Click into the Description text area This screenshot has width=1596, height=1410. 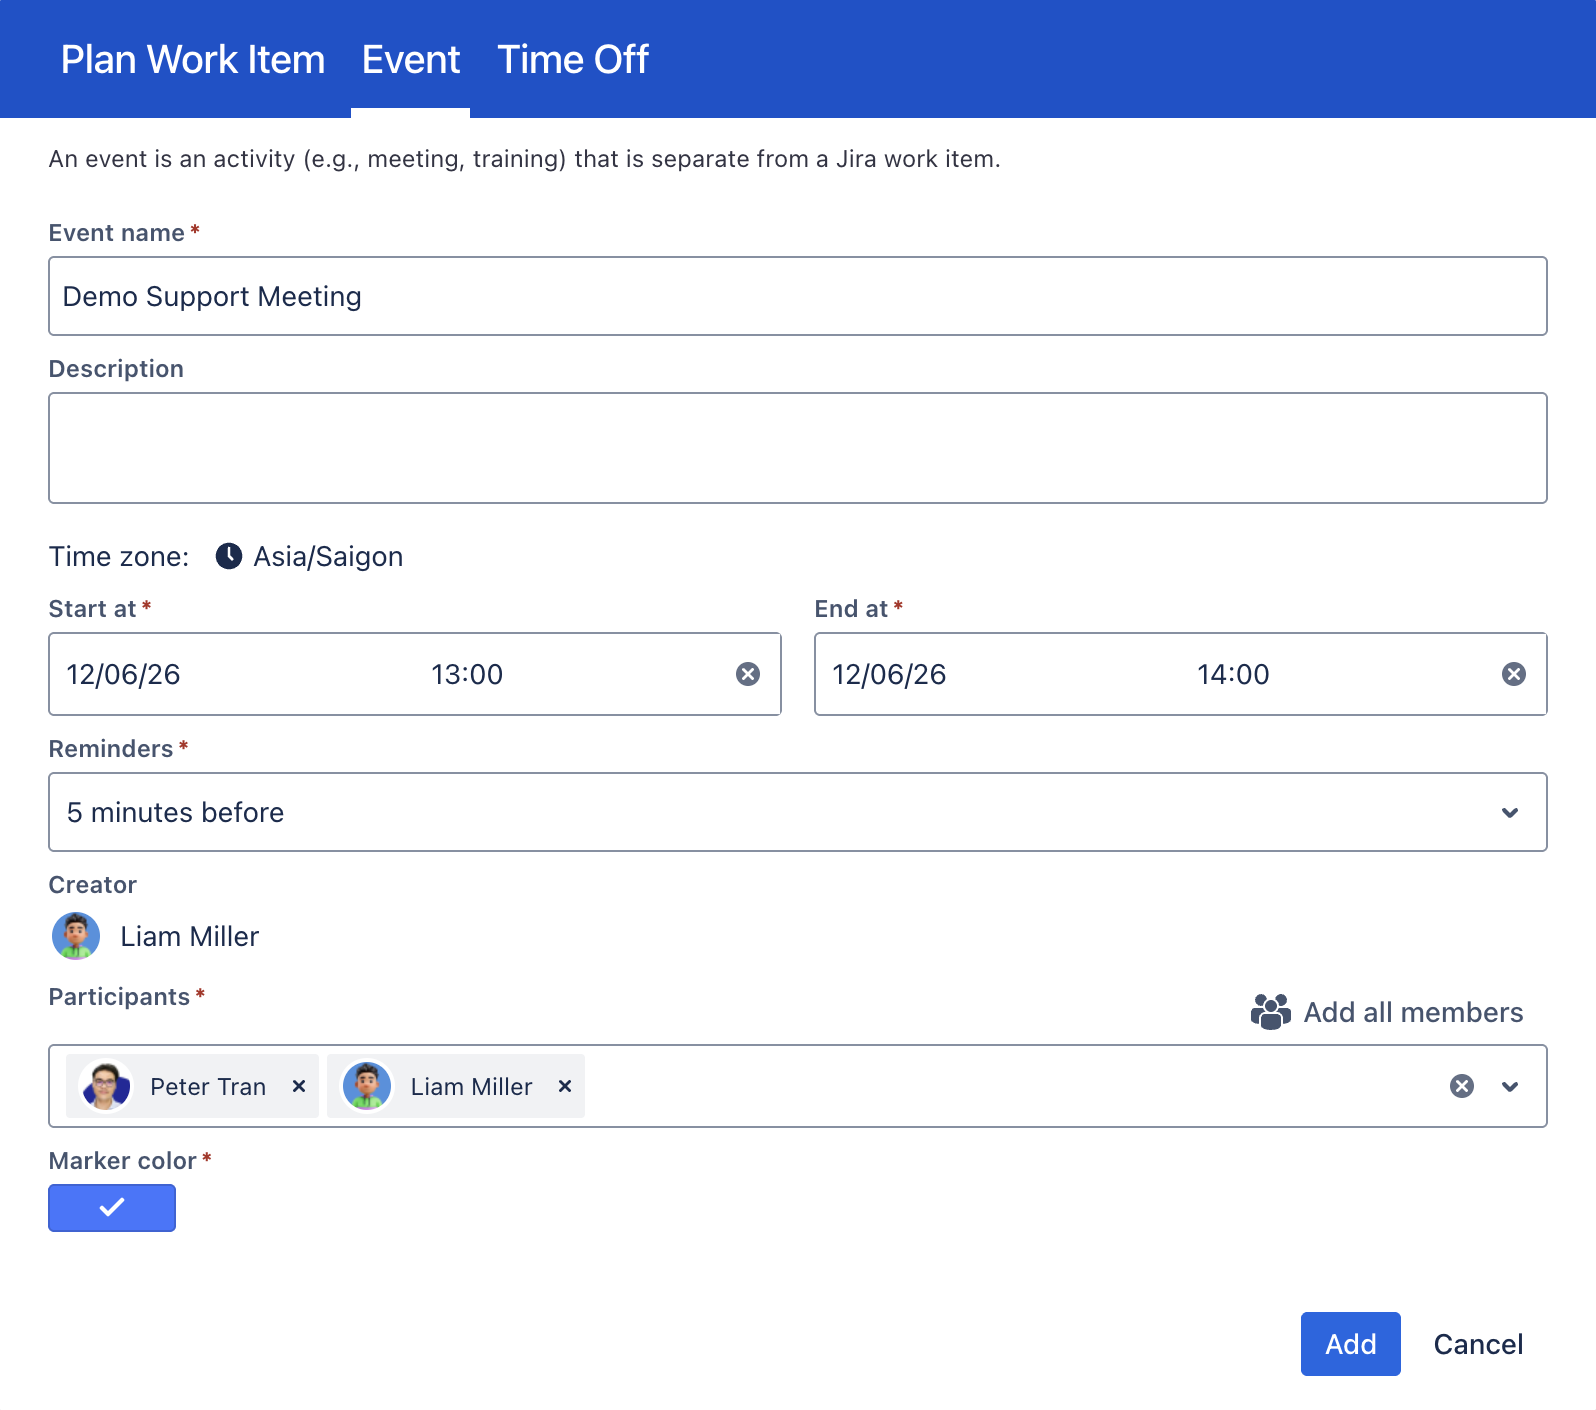pos(798,448)
